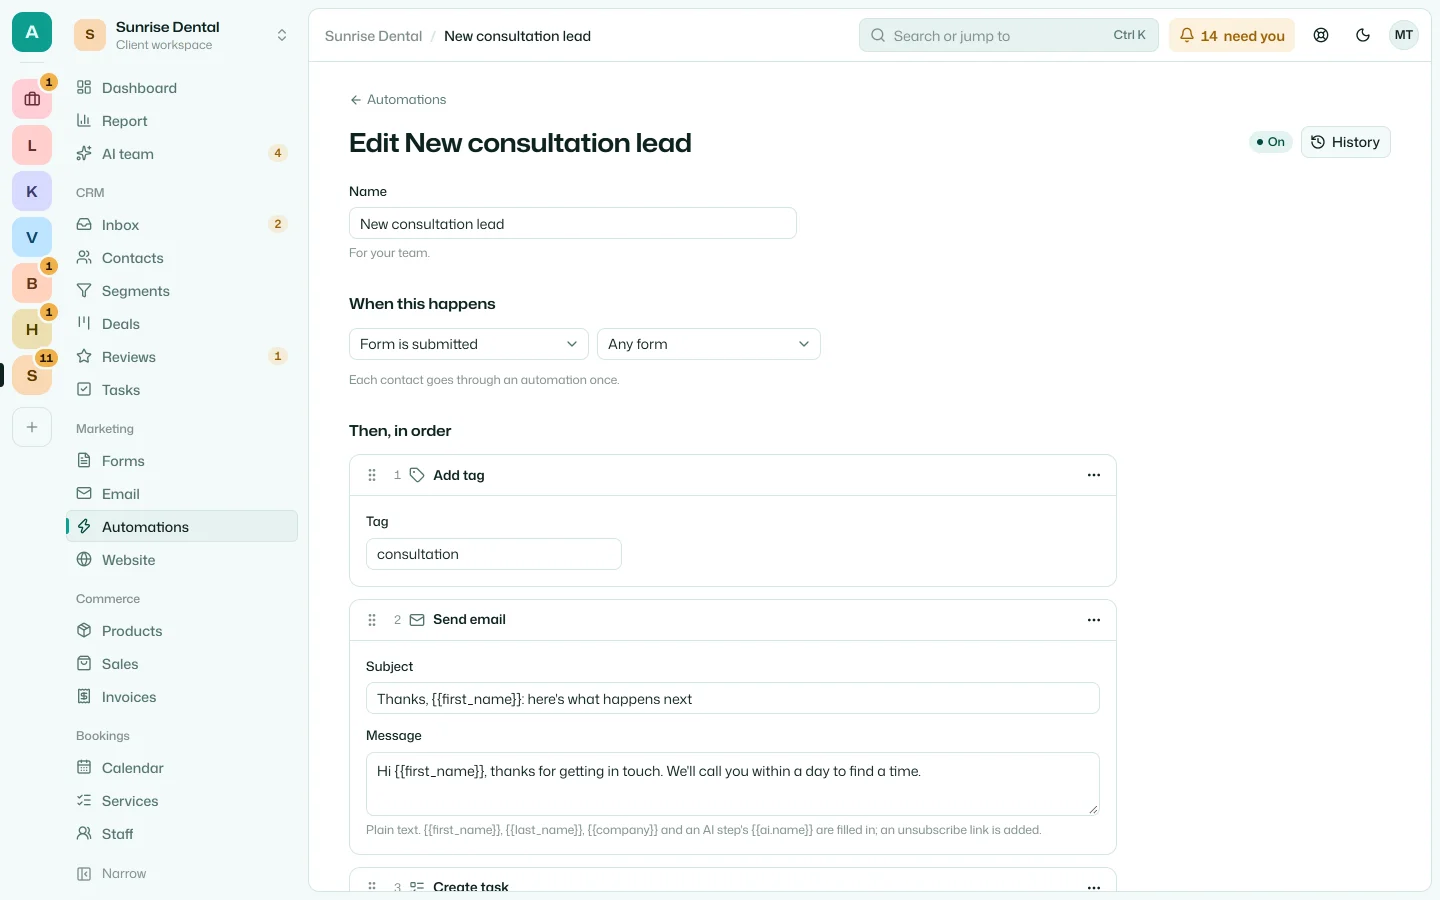1440x900 pixels.
Task: Click the Sales icon in sidebar
Action: [84, 664]
